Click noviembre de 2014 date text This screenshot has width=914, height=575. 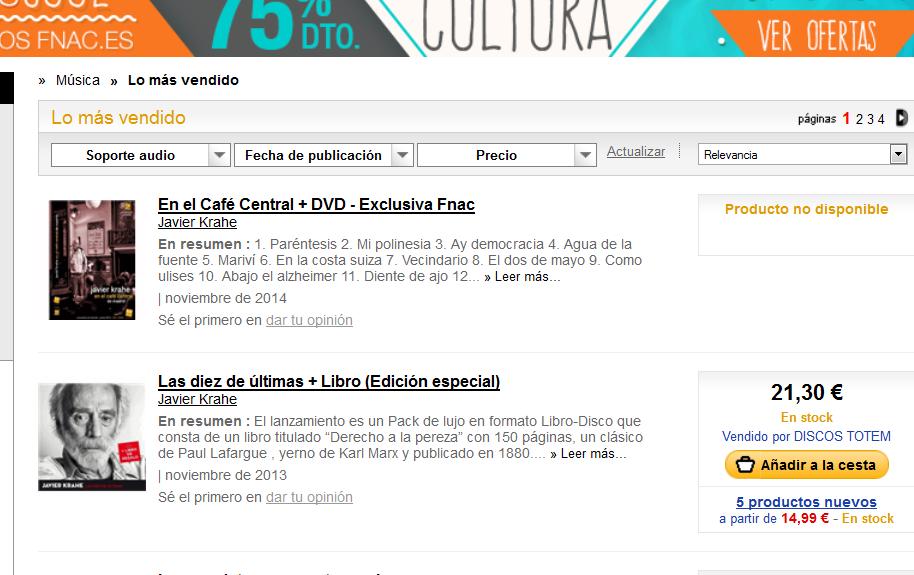point(226,299)
